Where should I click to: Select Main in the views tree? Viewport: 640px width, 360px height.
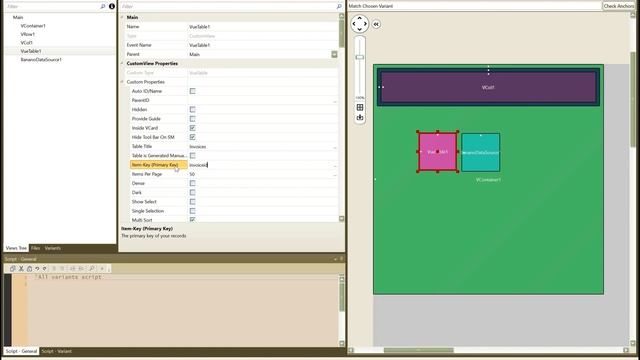coord(18,17)
